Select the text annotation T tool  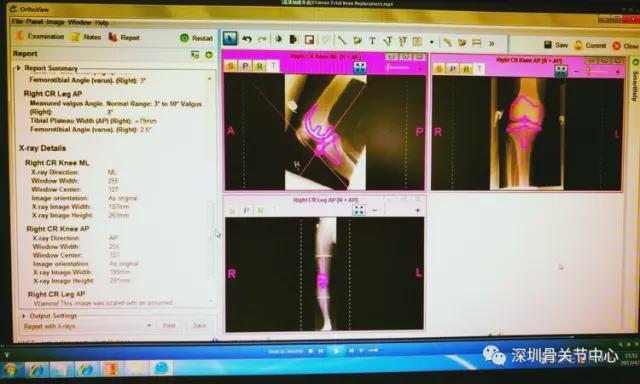[372, 41]
